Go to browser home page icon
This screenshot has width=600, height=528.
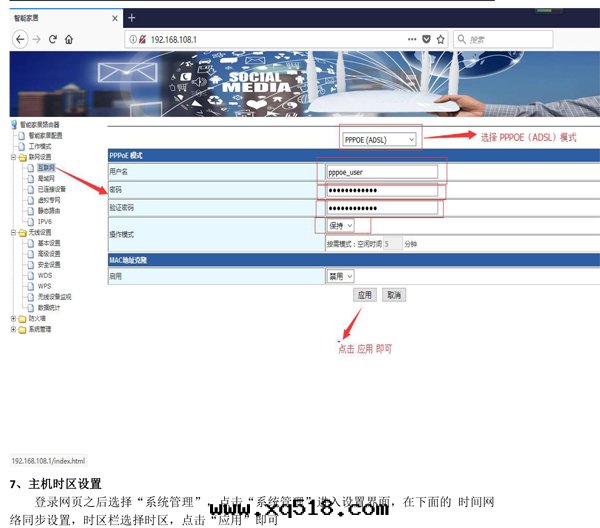(x=68, y=39)
